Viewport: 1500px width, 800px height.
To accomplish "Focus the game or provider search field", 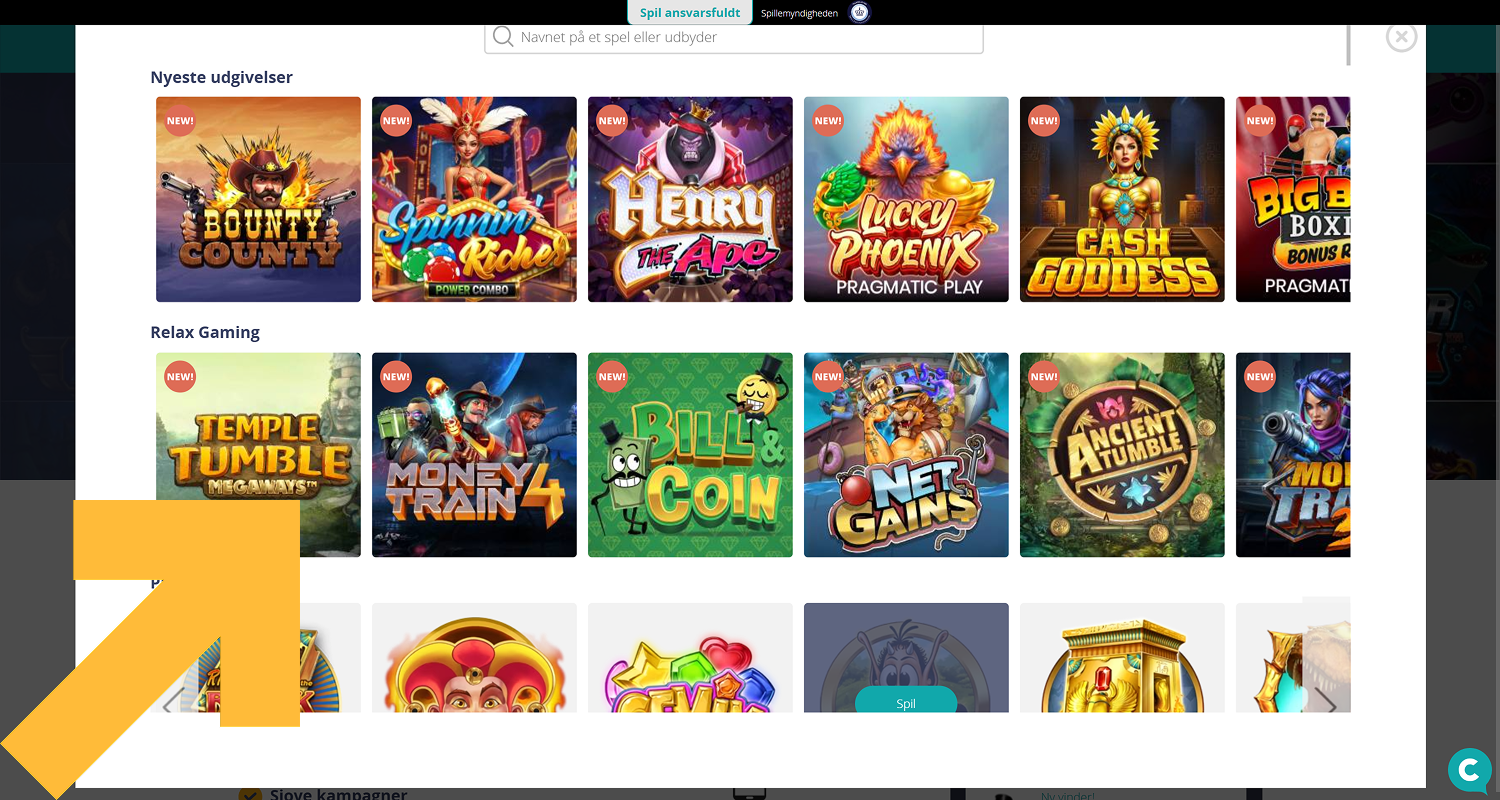I will [x=734, y=38].
